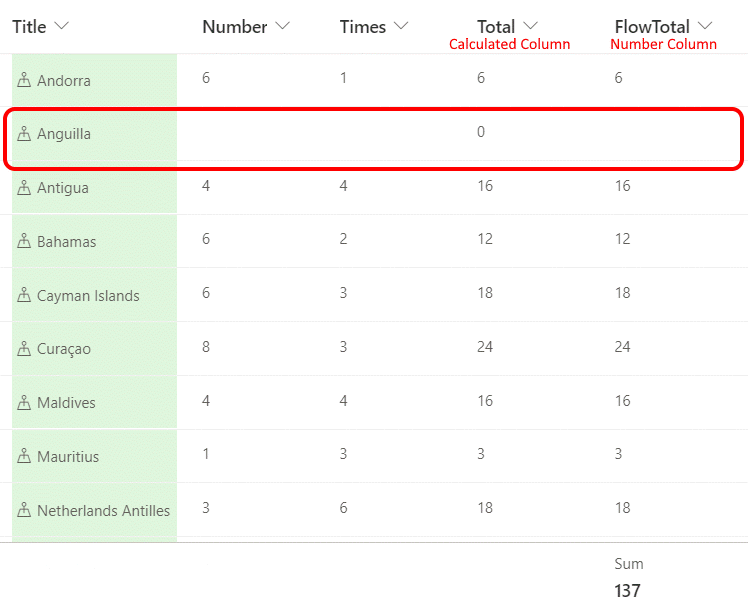Click the item icon beside Antigua
The image size is (748, 613).
click(x=25, y=188)
